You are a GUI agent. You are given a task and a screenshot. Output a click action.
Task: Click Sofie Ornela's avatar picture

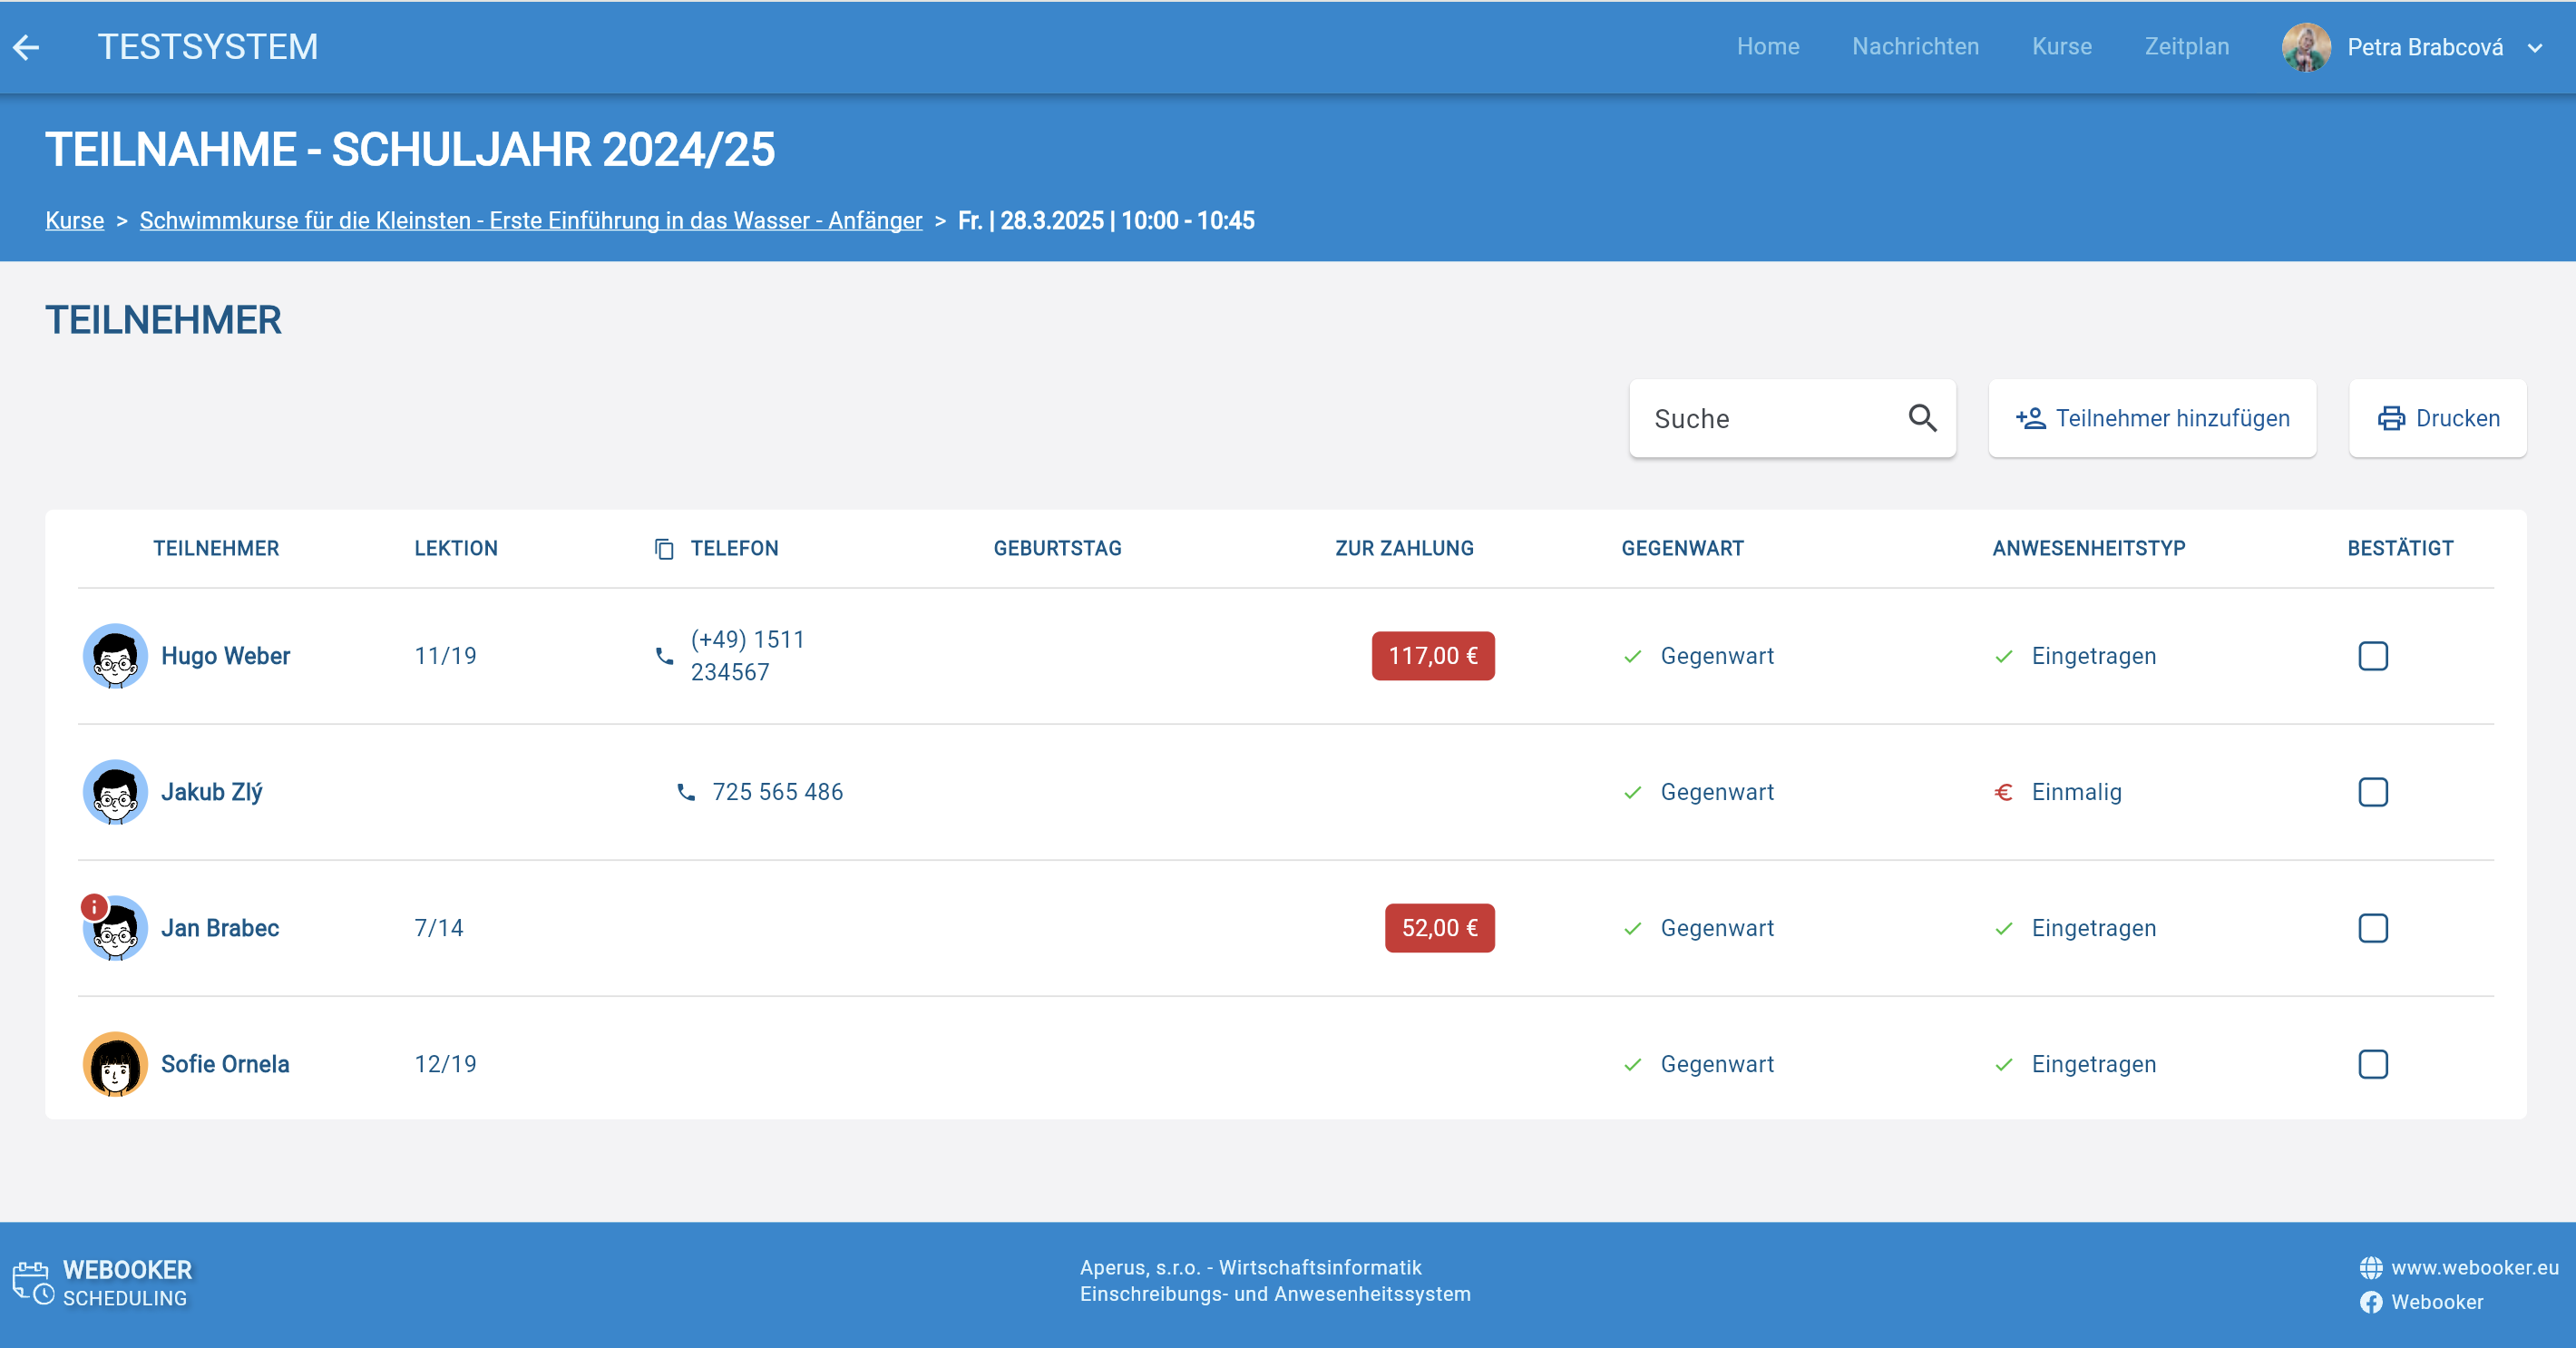click(115, 1064)
